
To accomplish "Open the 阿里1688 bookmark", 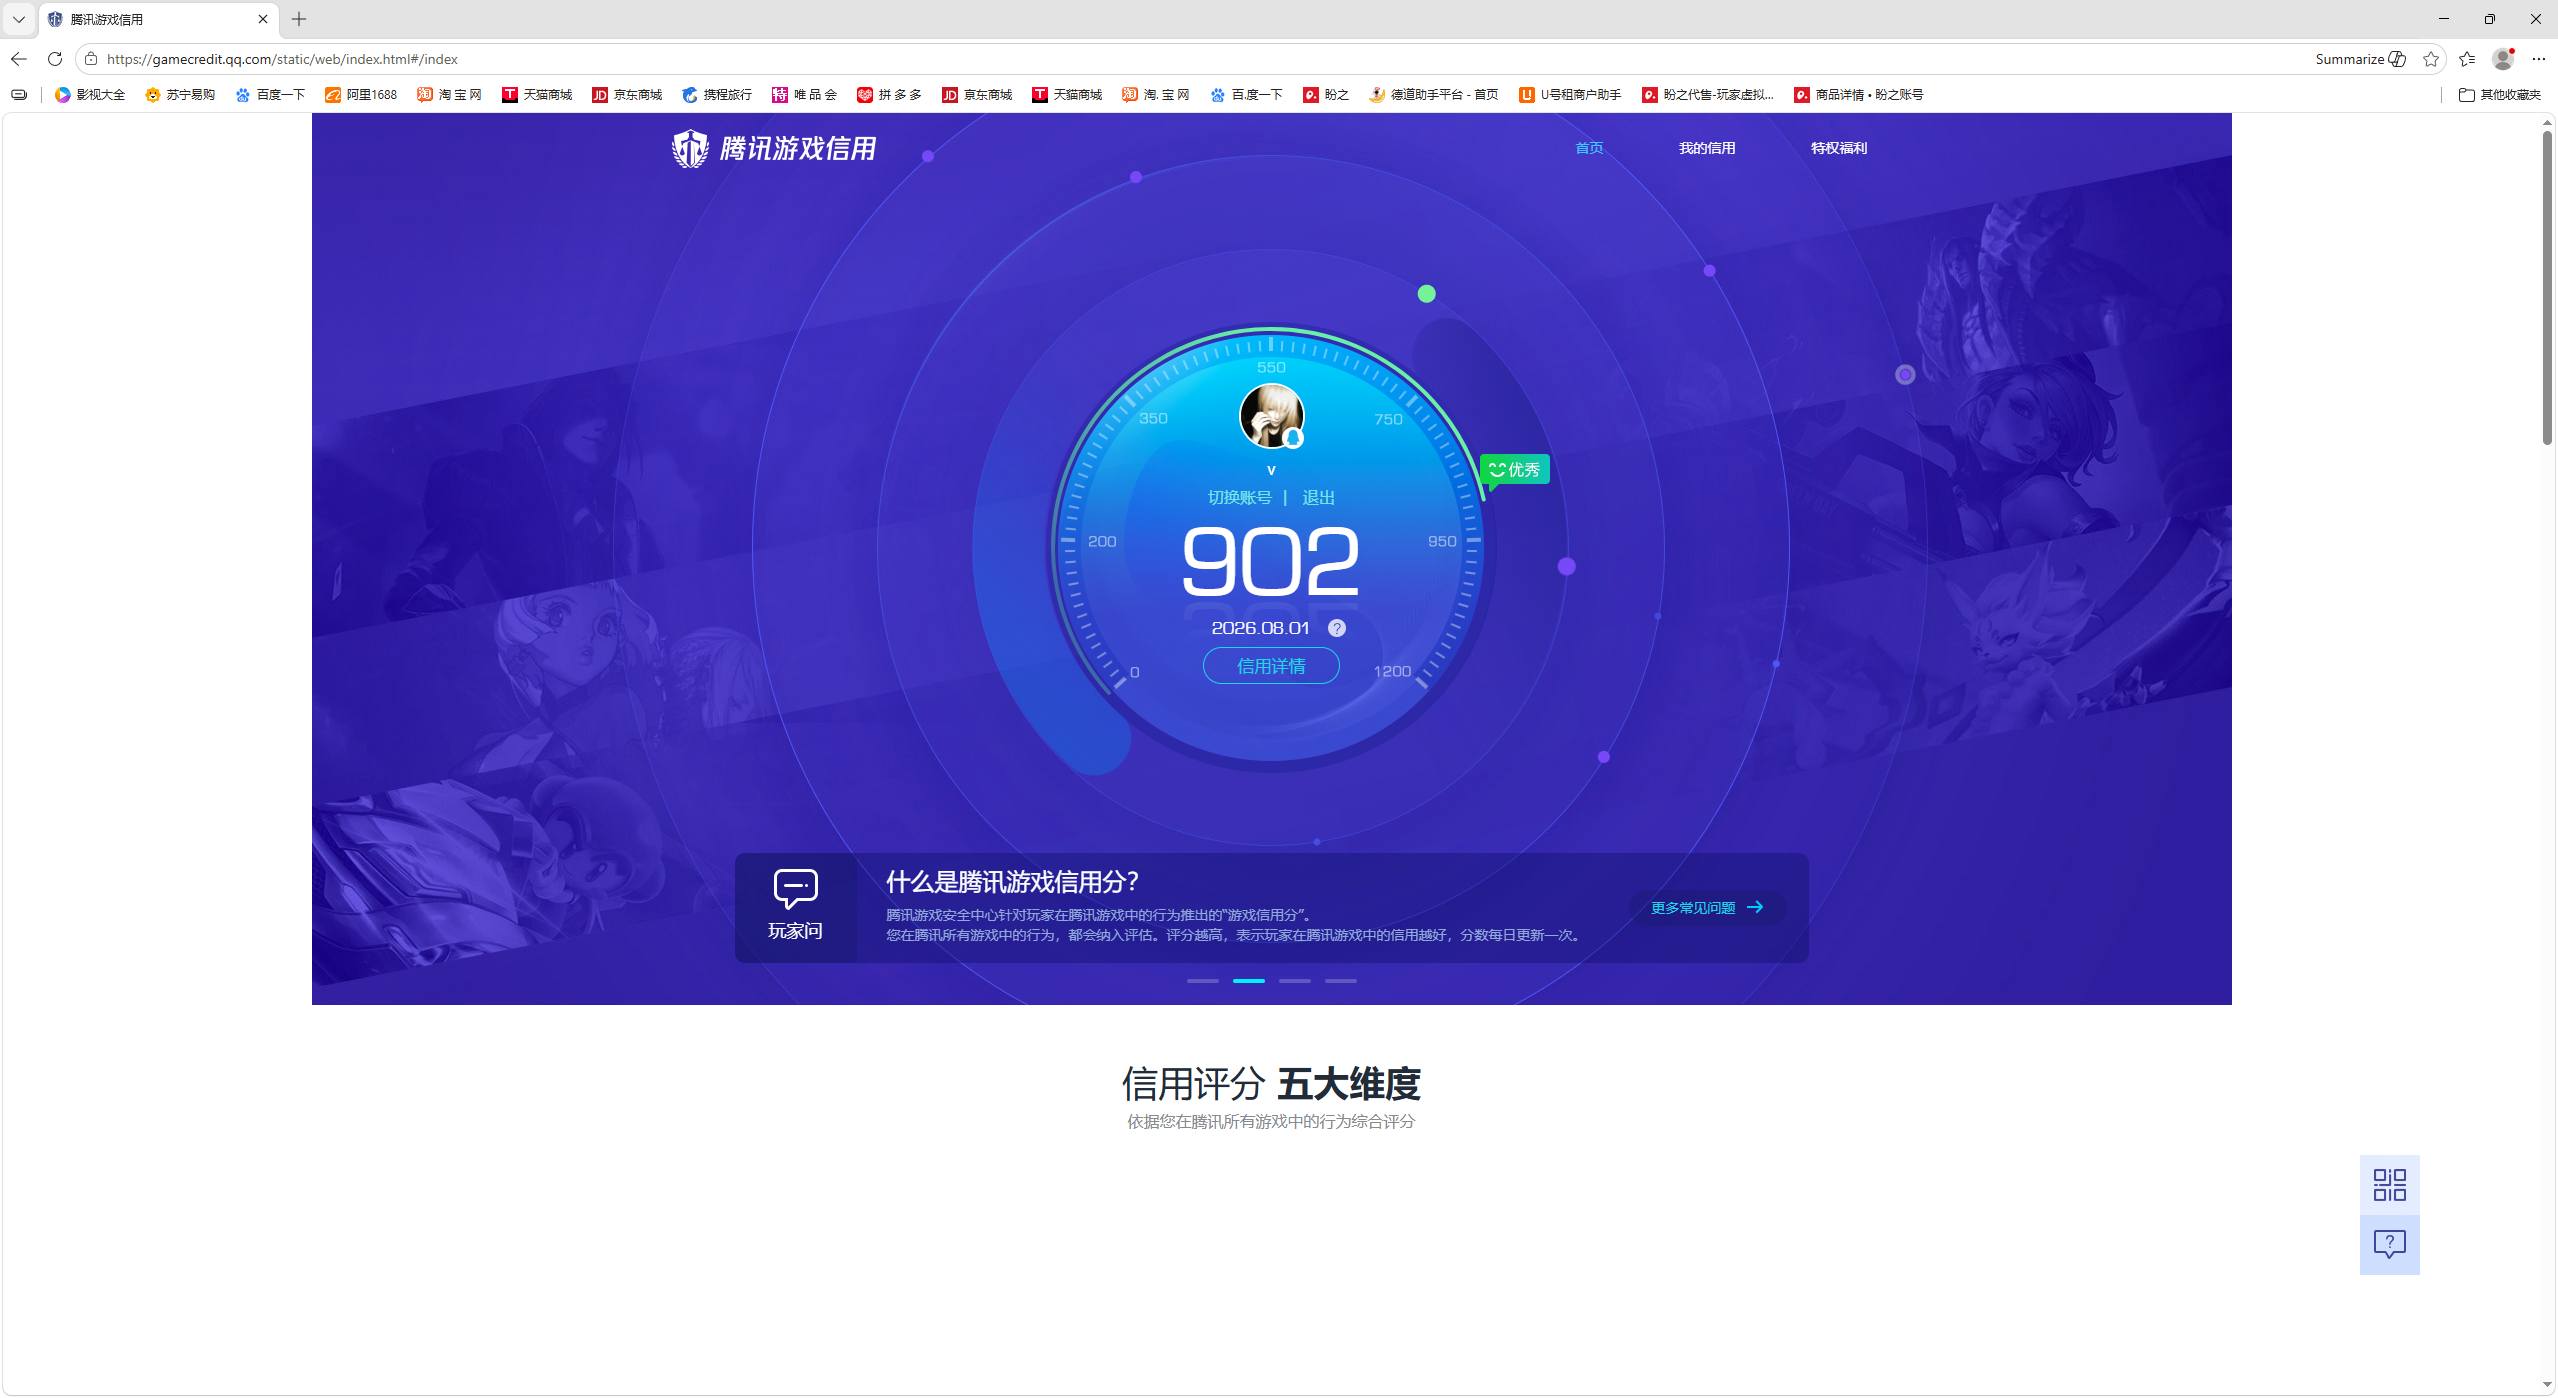I will pos(361,95).
